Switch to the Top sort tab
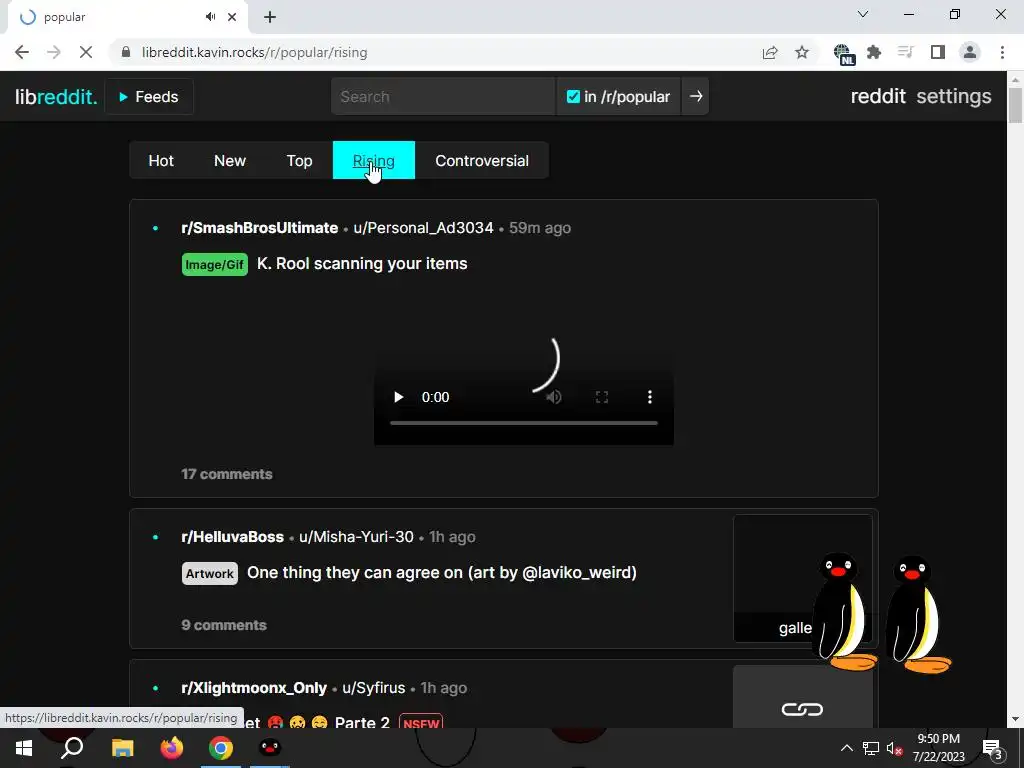Image resolution: width=1024 pixels, height=768 pixels. click(299, 161)
